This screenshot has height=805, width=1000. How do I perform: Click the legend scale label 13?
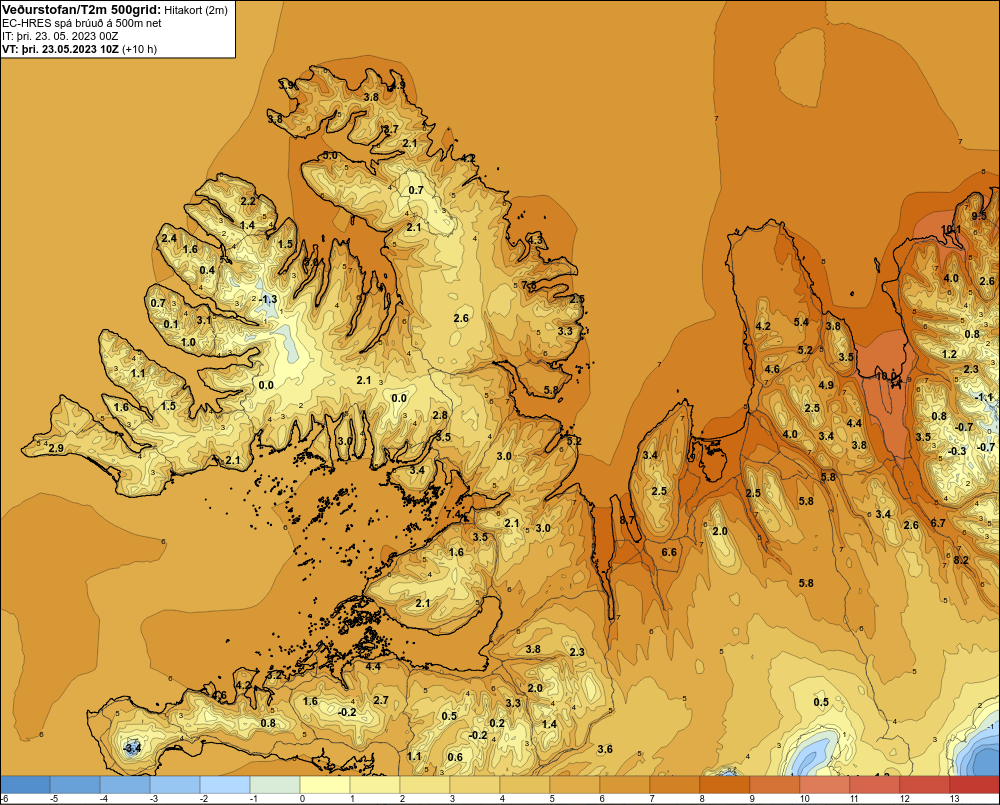click(x=955, y=799)
